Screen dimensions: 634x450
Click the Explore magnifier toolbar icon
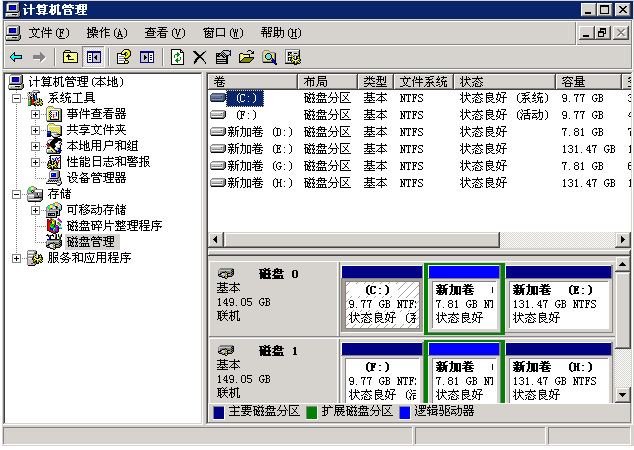click(269, 57)
